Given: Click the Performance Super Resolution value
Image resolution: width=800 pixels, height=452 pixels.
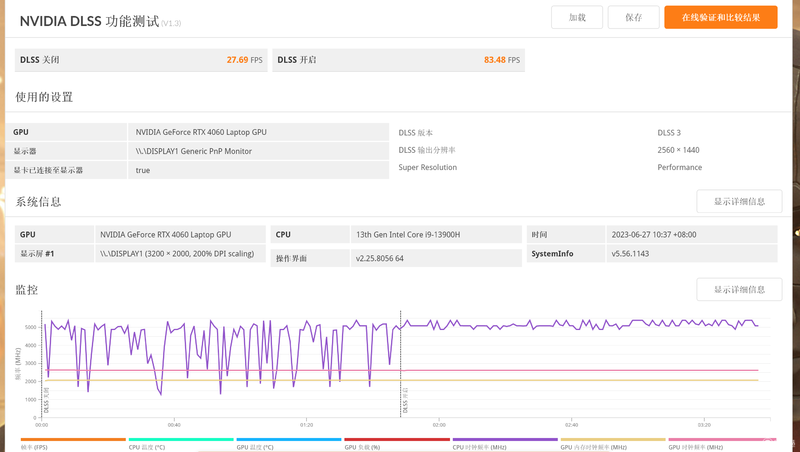Looking at the screenshot, I should [680, 167].
